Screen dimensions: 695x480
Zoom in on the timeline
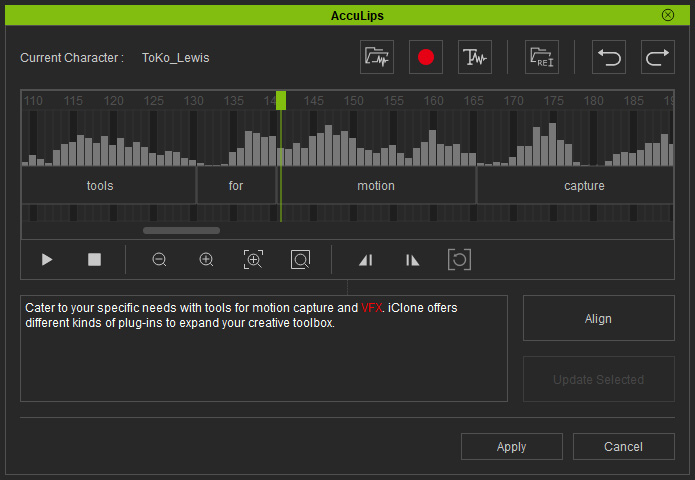206,260
